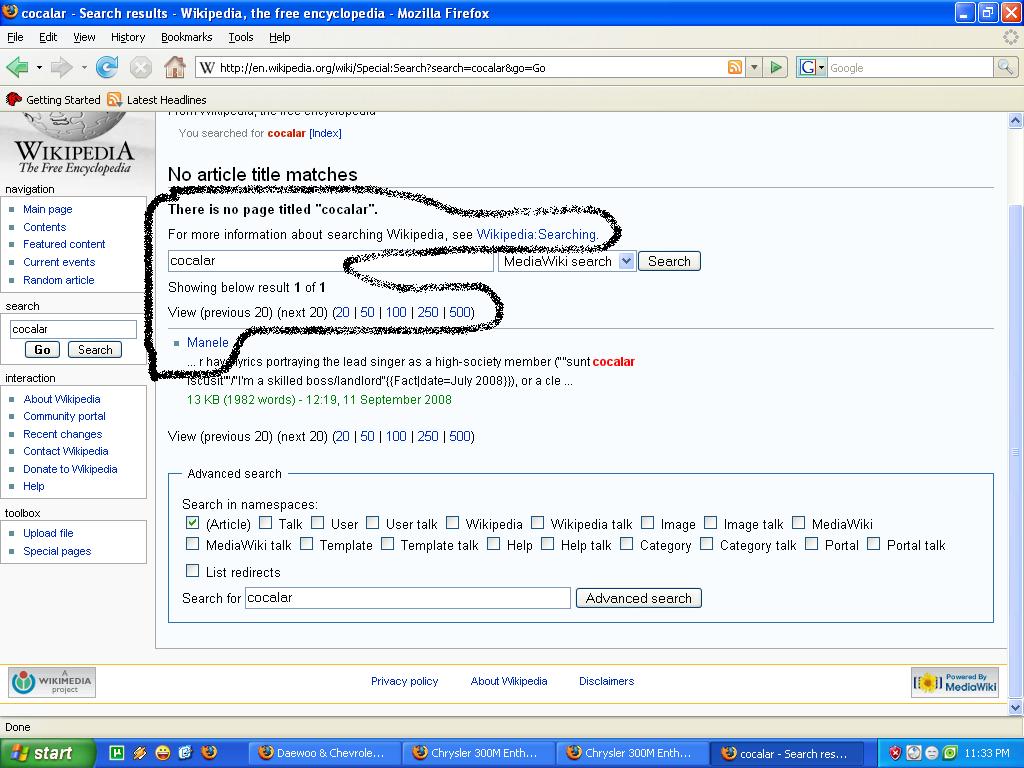Viewport: 1024px width, 768px height.
Task: Check the Image namespace checkbox
Action: pyautogui.click(x=647, y=522)
